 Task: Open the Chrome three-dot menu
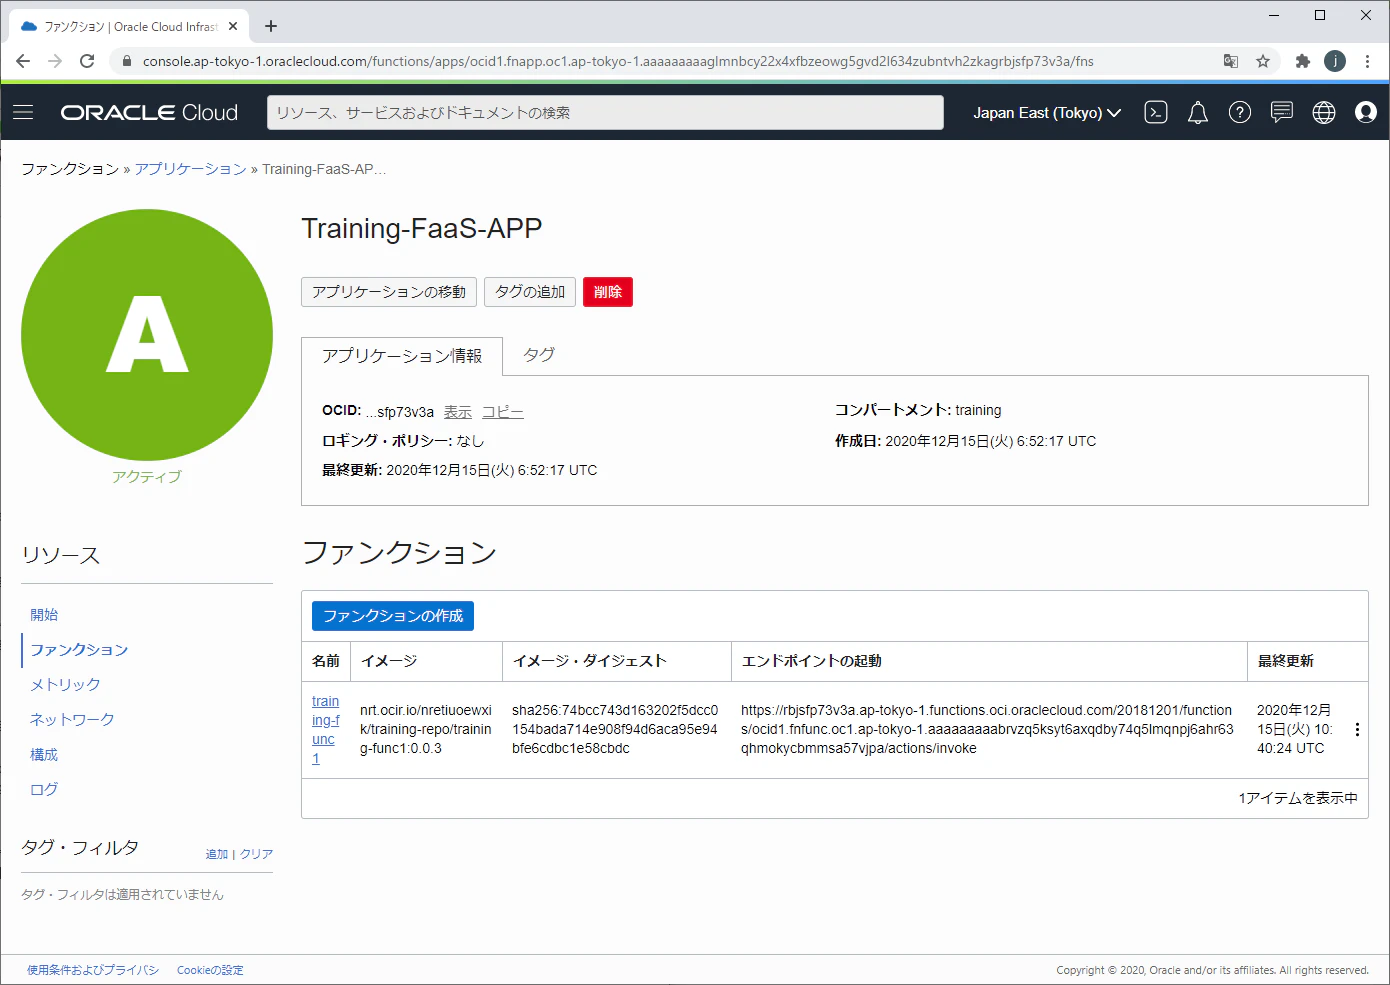[1367, 61]
